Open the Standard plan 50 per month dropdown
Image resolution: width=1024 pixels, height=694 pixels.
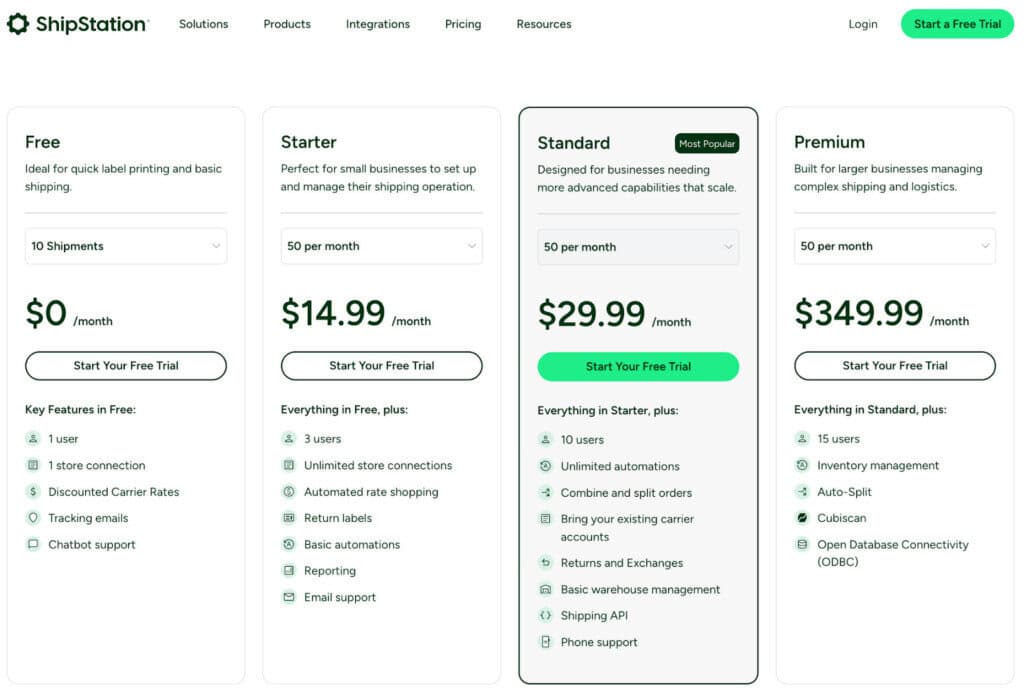click(x=638, y=247)
